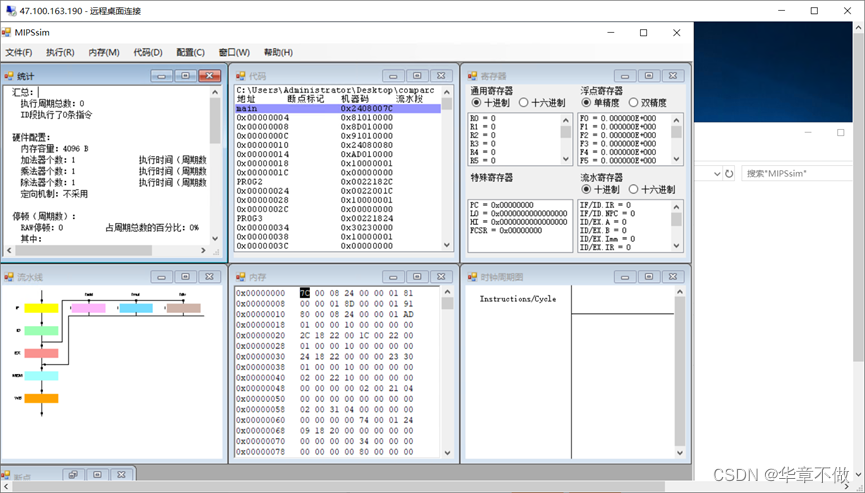Screen dimensions: 865x493
Task: Maximize the 流水线 window
Action: [x=185, y=276]
